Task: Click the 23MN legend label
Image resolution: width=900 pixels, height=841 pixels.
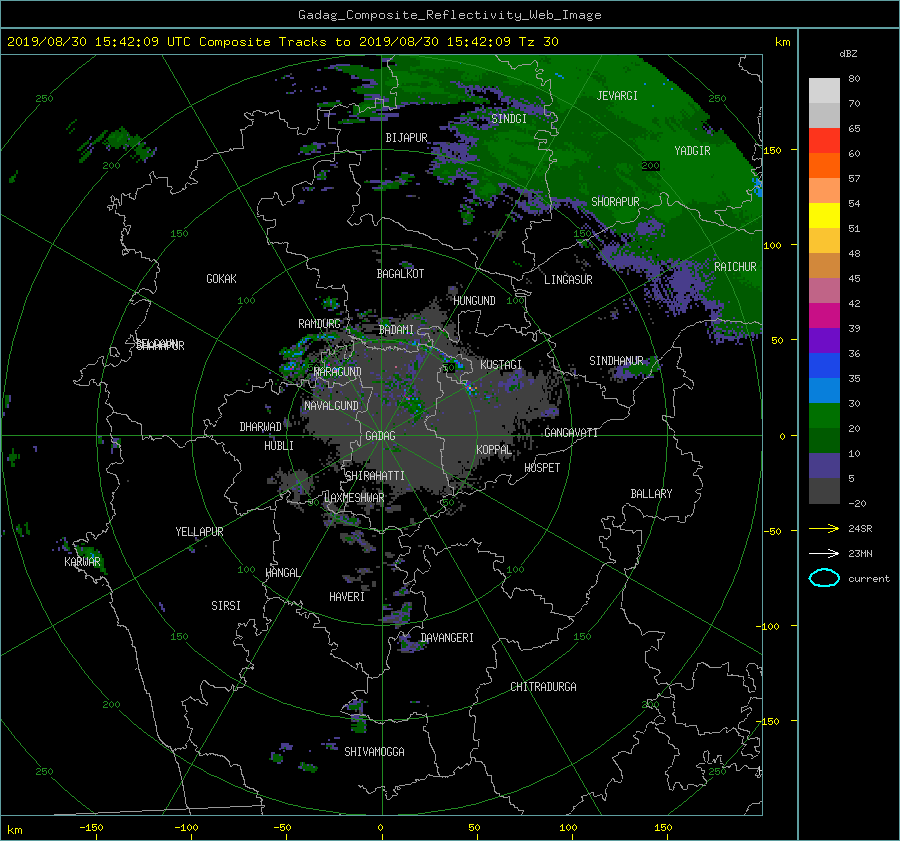Action: [x=860, y=553]
